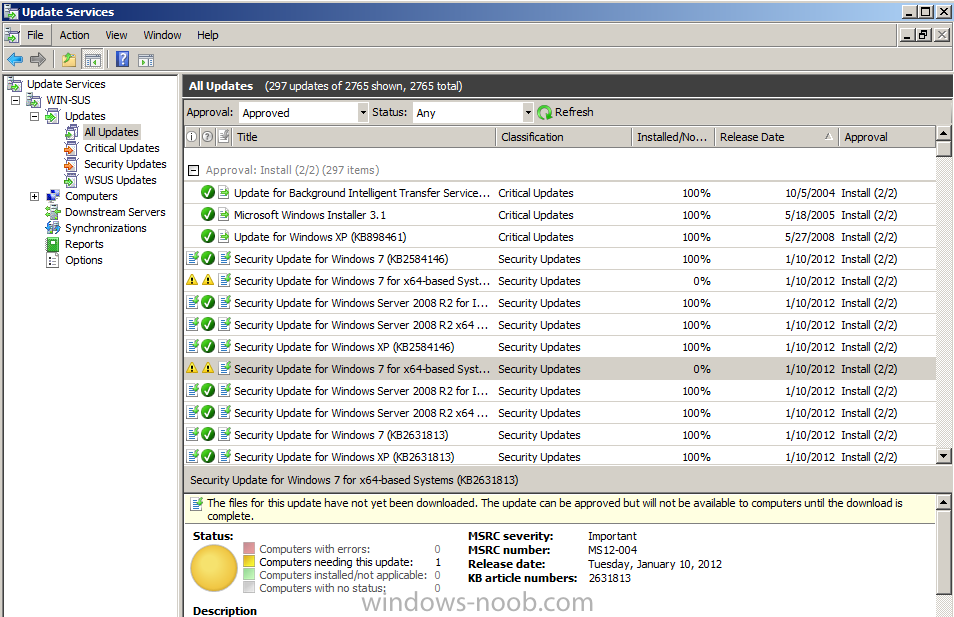This screenshot has width=954, height=617.
Task: Collapse the Approval: Install group
Action: click(x=193, y=170)
